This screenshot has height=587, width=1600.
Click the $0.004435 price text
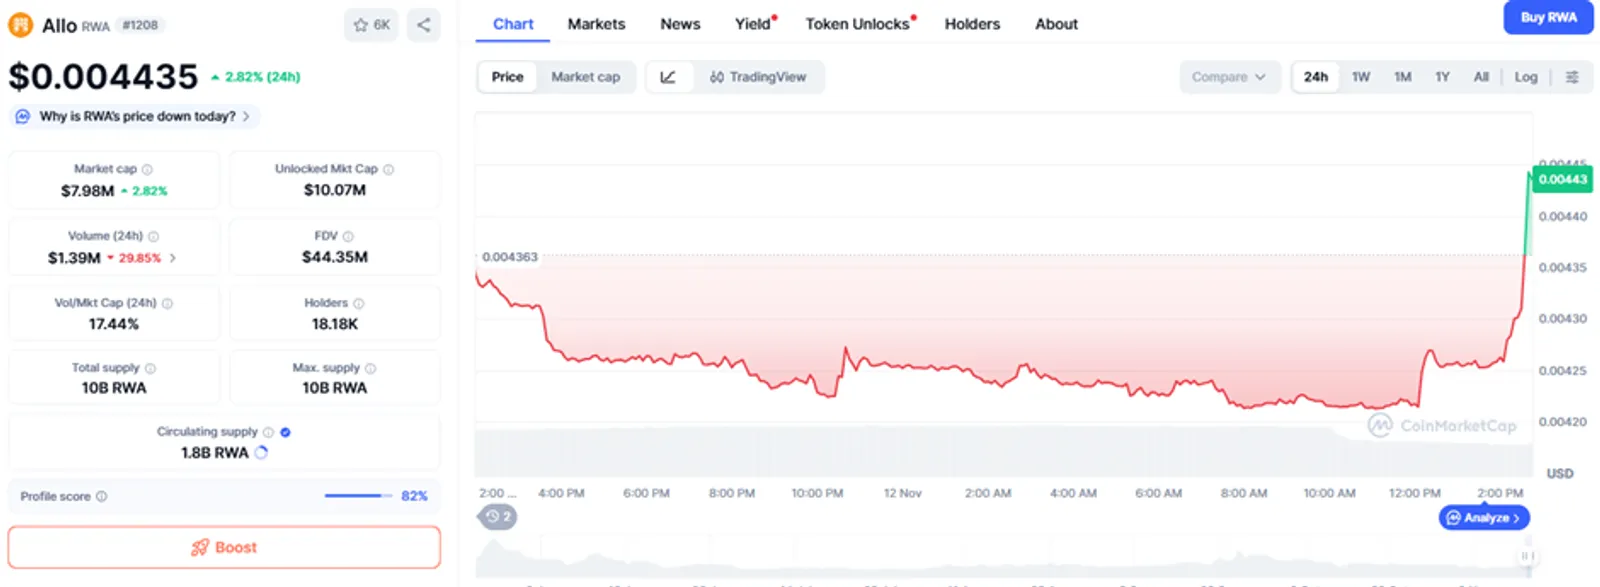[x=104, y=77]
